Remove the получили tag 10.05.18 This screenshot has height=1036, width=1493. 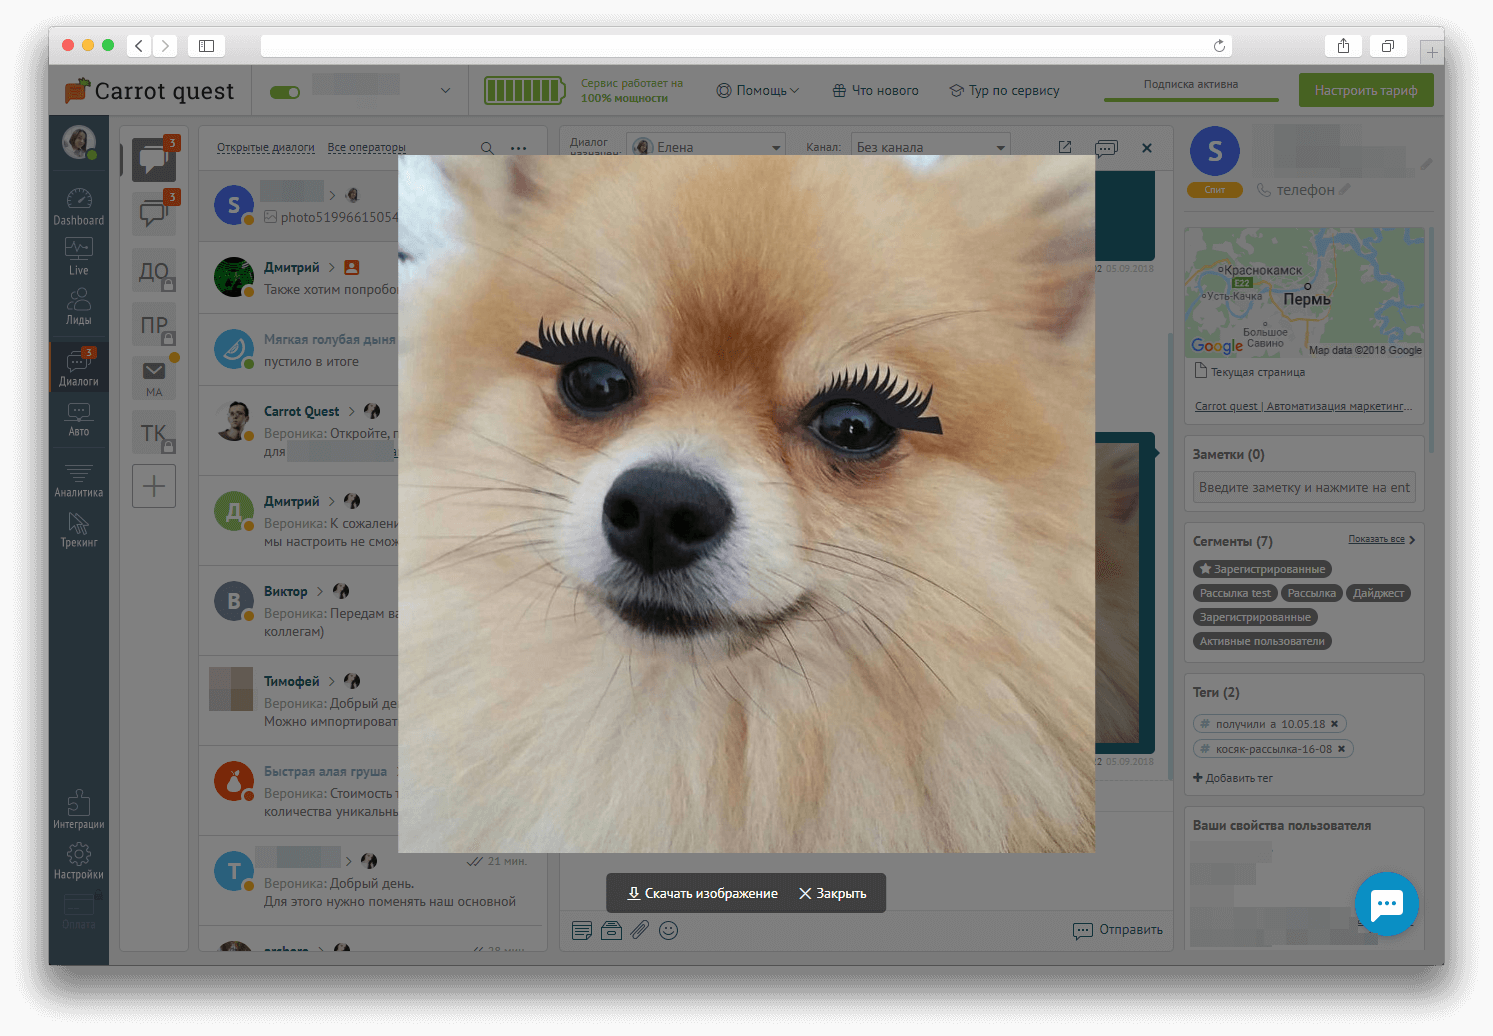coord(1334,724)
